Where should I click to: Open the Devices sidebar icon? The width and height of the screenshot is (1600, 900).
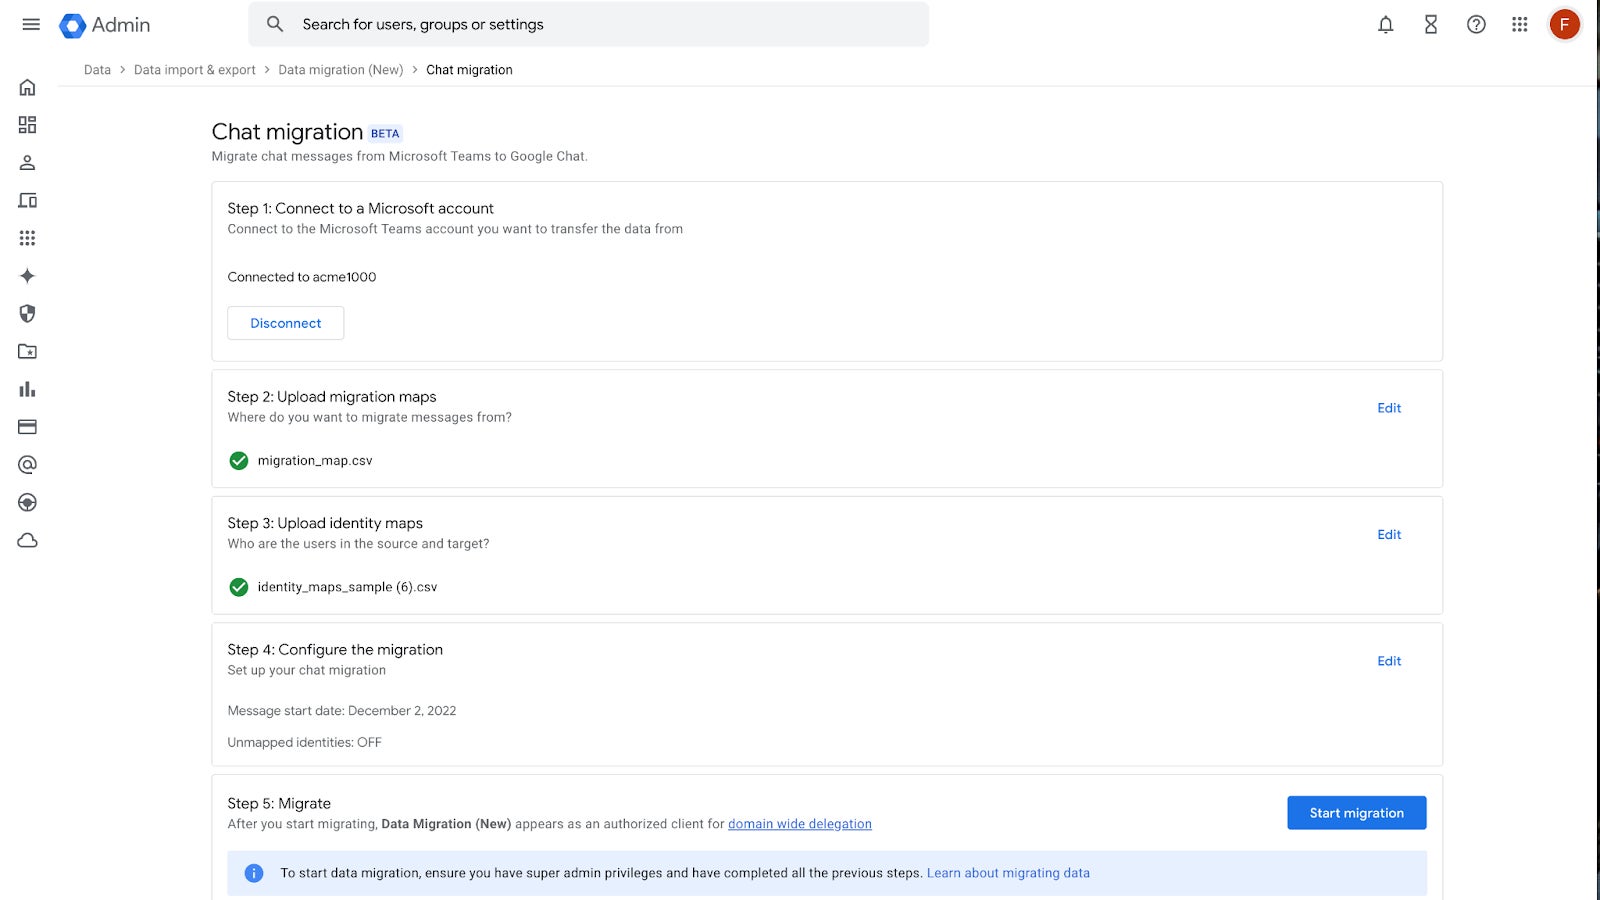(x=27, y=200)
